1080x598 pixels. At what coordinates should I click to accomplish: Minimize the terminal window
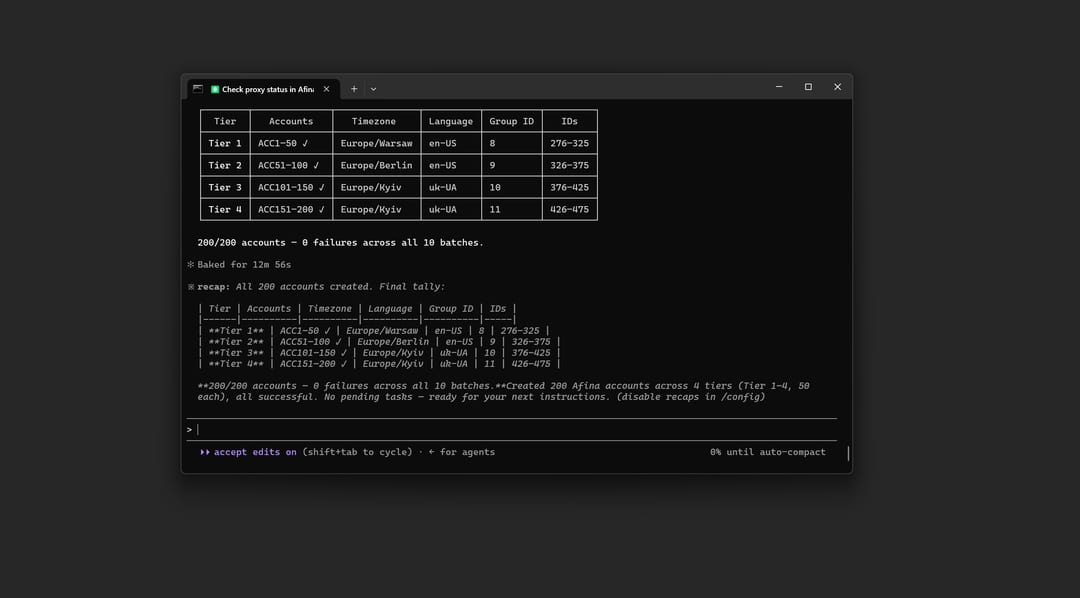(x=779, y=87)
